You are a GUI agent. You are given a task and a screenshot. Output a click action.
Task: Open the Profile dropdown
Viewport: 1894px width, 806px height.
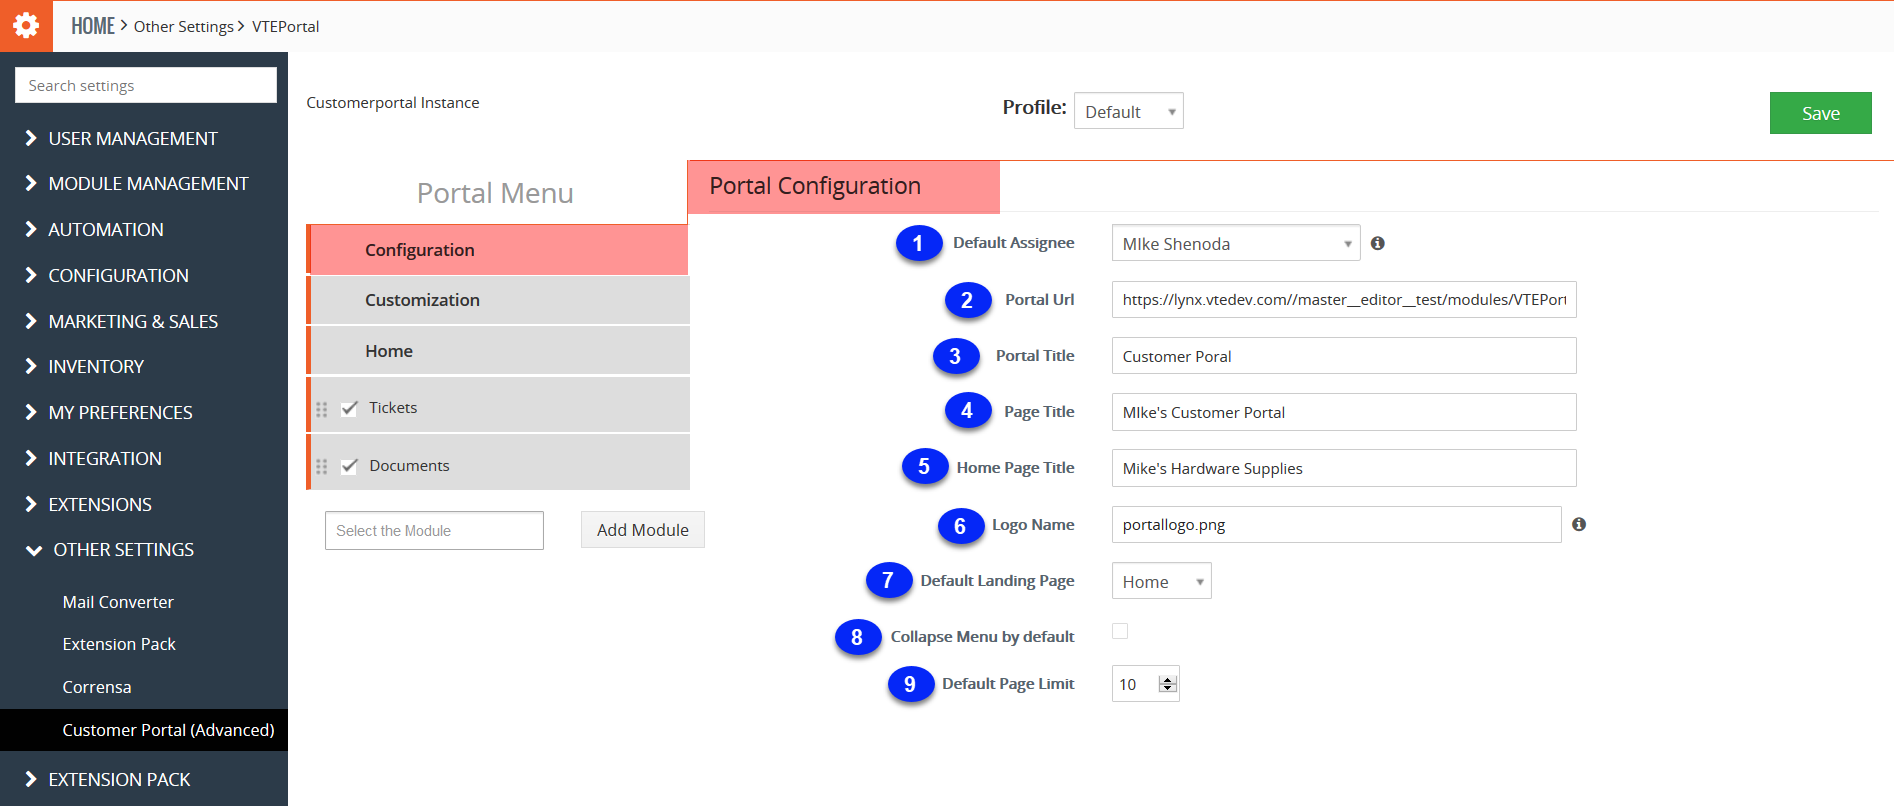tap(1129, 111)
